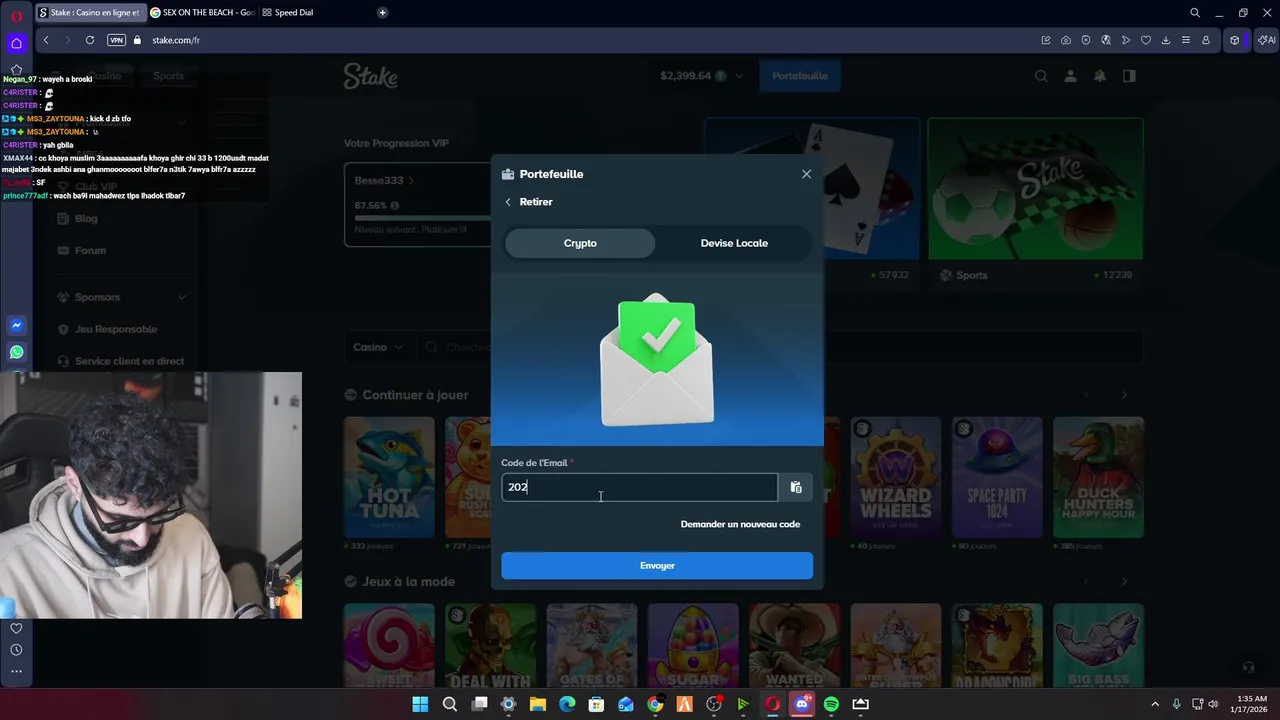Open the Duck Hunters Happy Hour game
The height and width of the screenshot is (720, 1280).
coord(1098,477)
